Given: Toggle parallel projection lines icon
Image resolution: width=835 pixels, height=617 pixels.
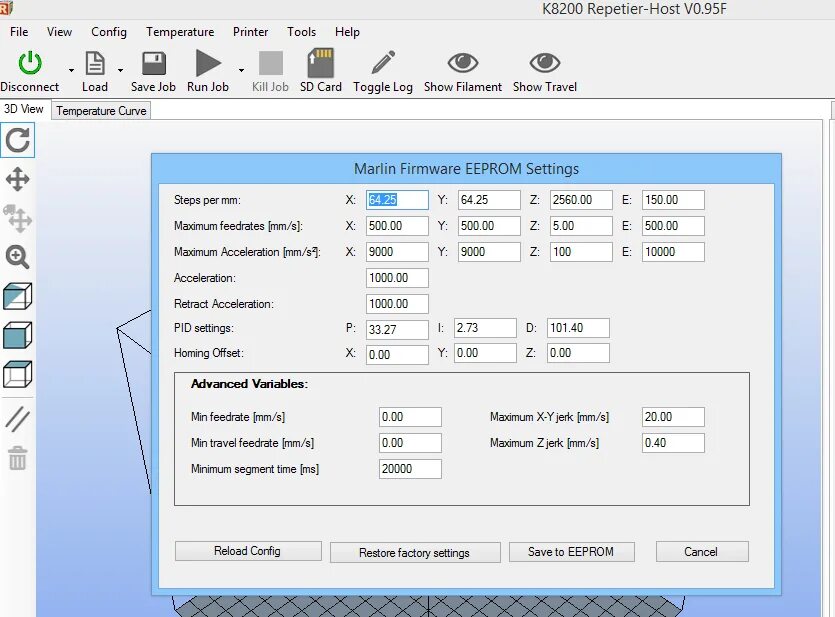Looking at the screenshot, I should click(18, 419).
